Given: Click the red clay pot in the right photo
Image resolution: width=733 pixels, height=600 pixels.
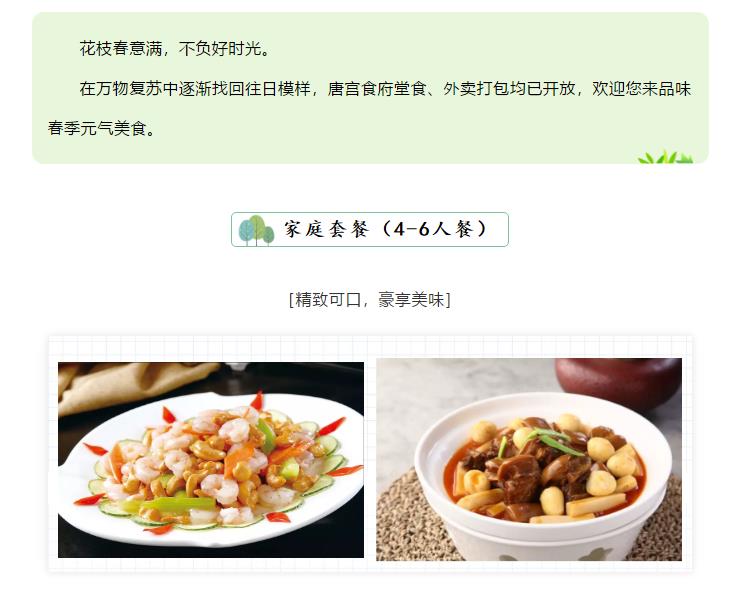Looking at the screenshot, I should 618,379.
